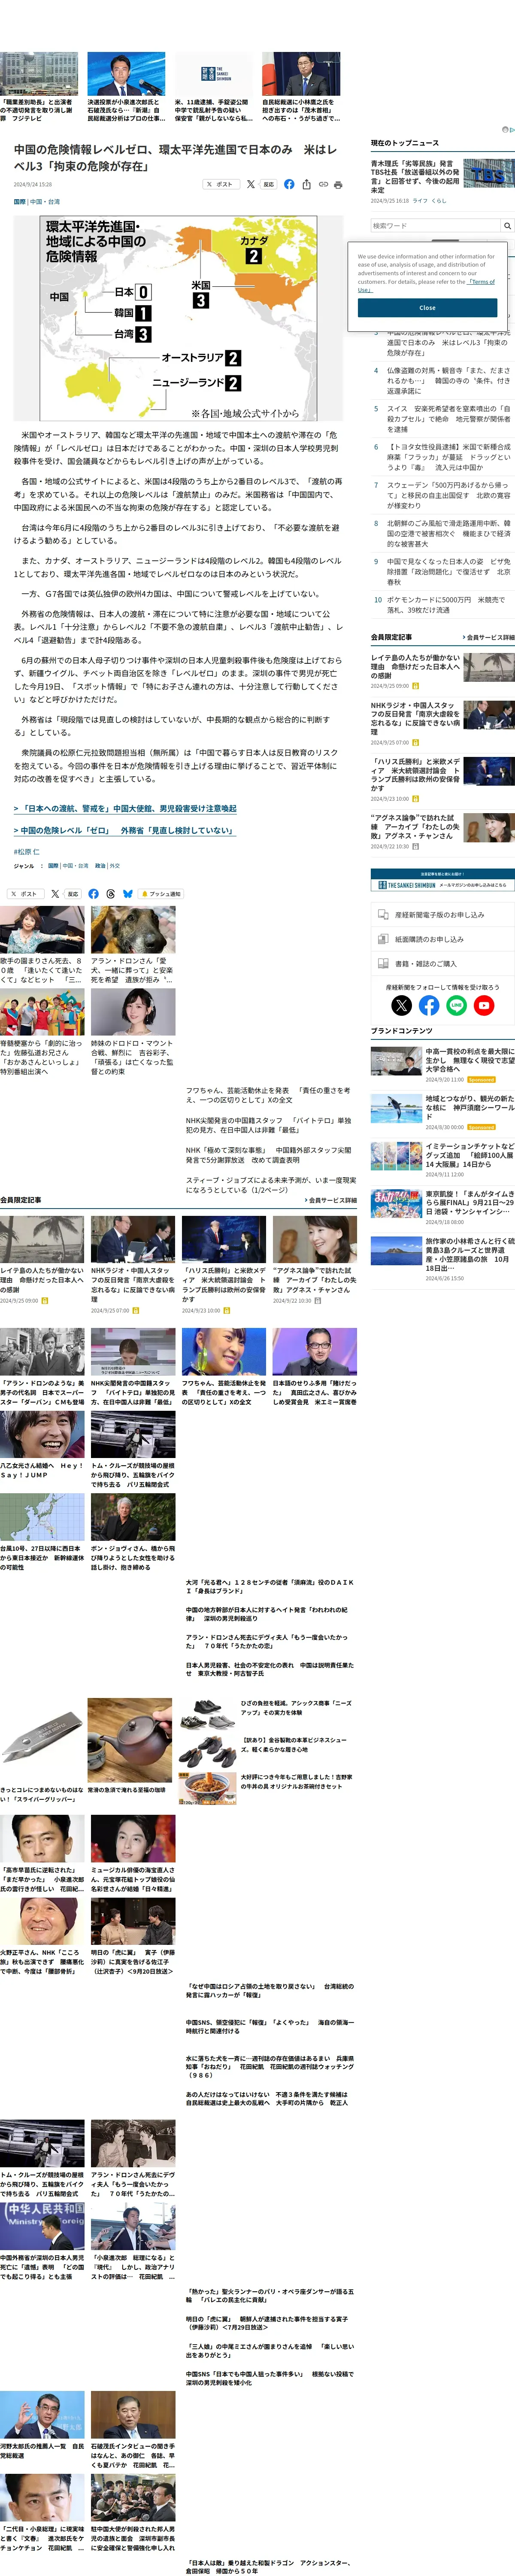Open 紙面購読のお申し込み

(443, 939)
